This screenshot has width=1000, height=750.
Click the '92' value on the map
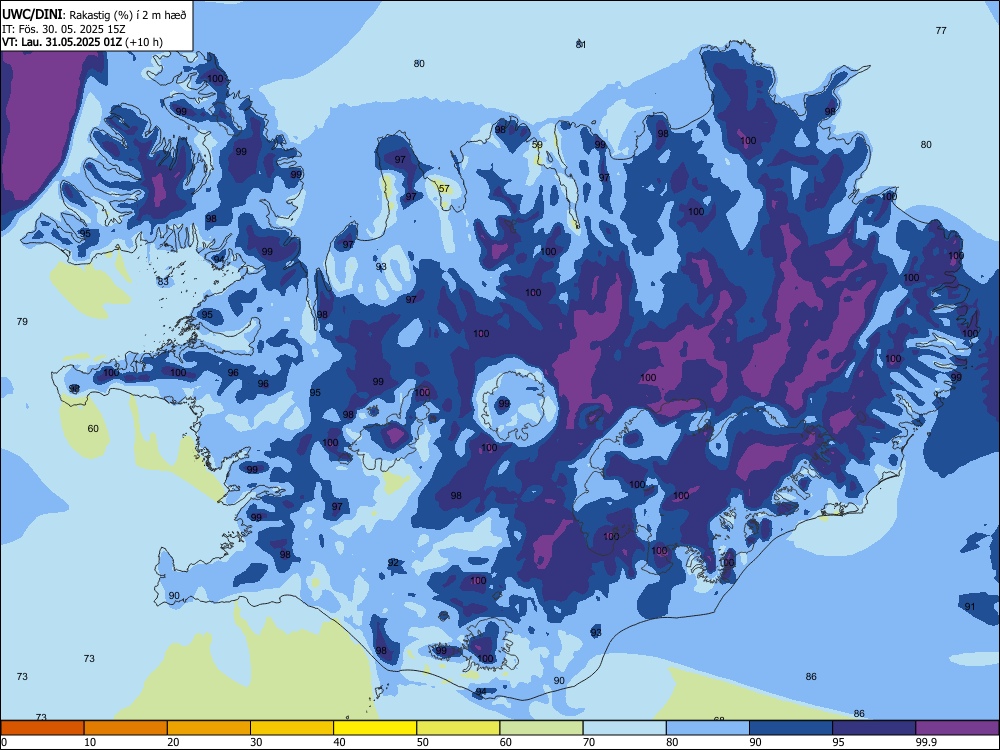(x=393, y=562)
